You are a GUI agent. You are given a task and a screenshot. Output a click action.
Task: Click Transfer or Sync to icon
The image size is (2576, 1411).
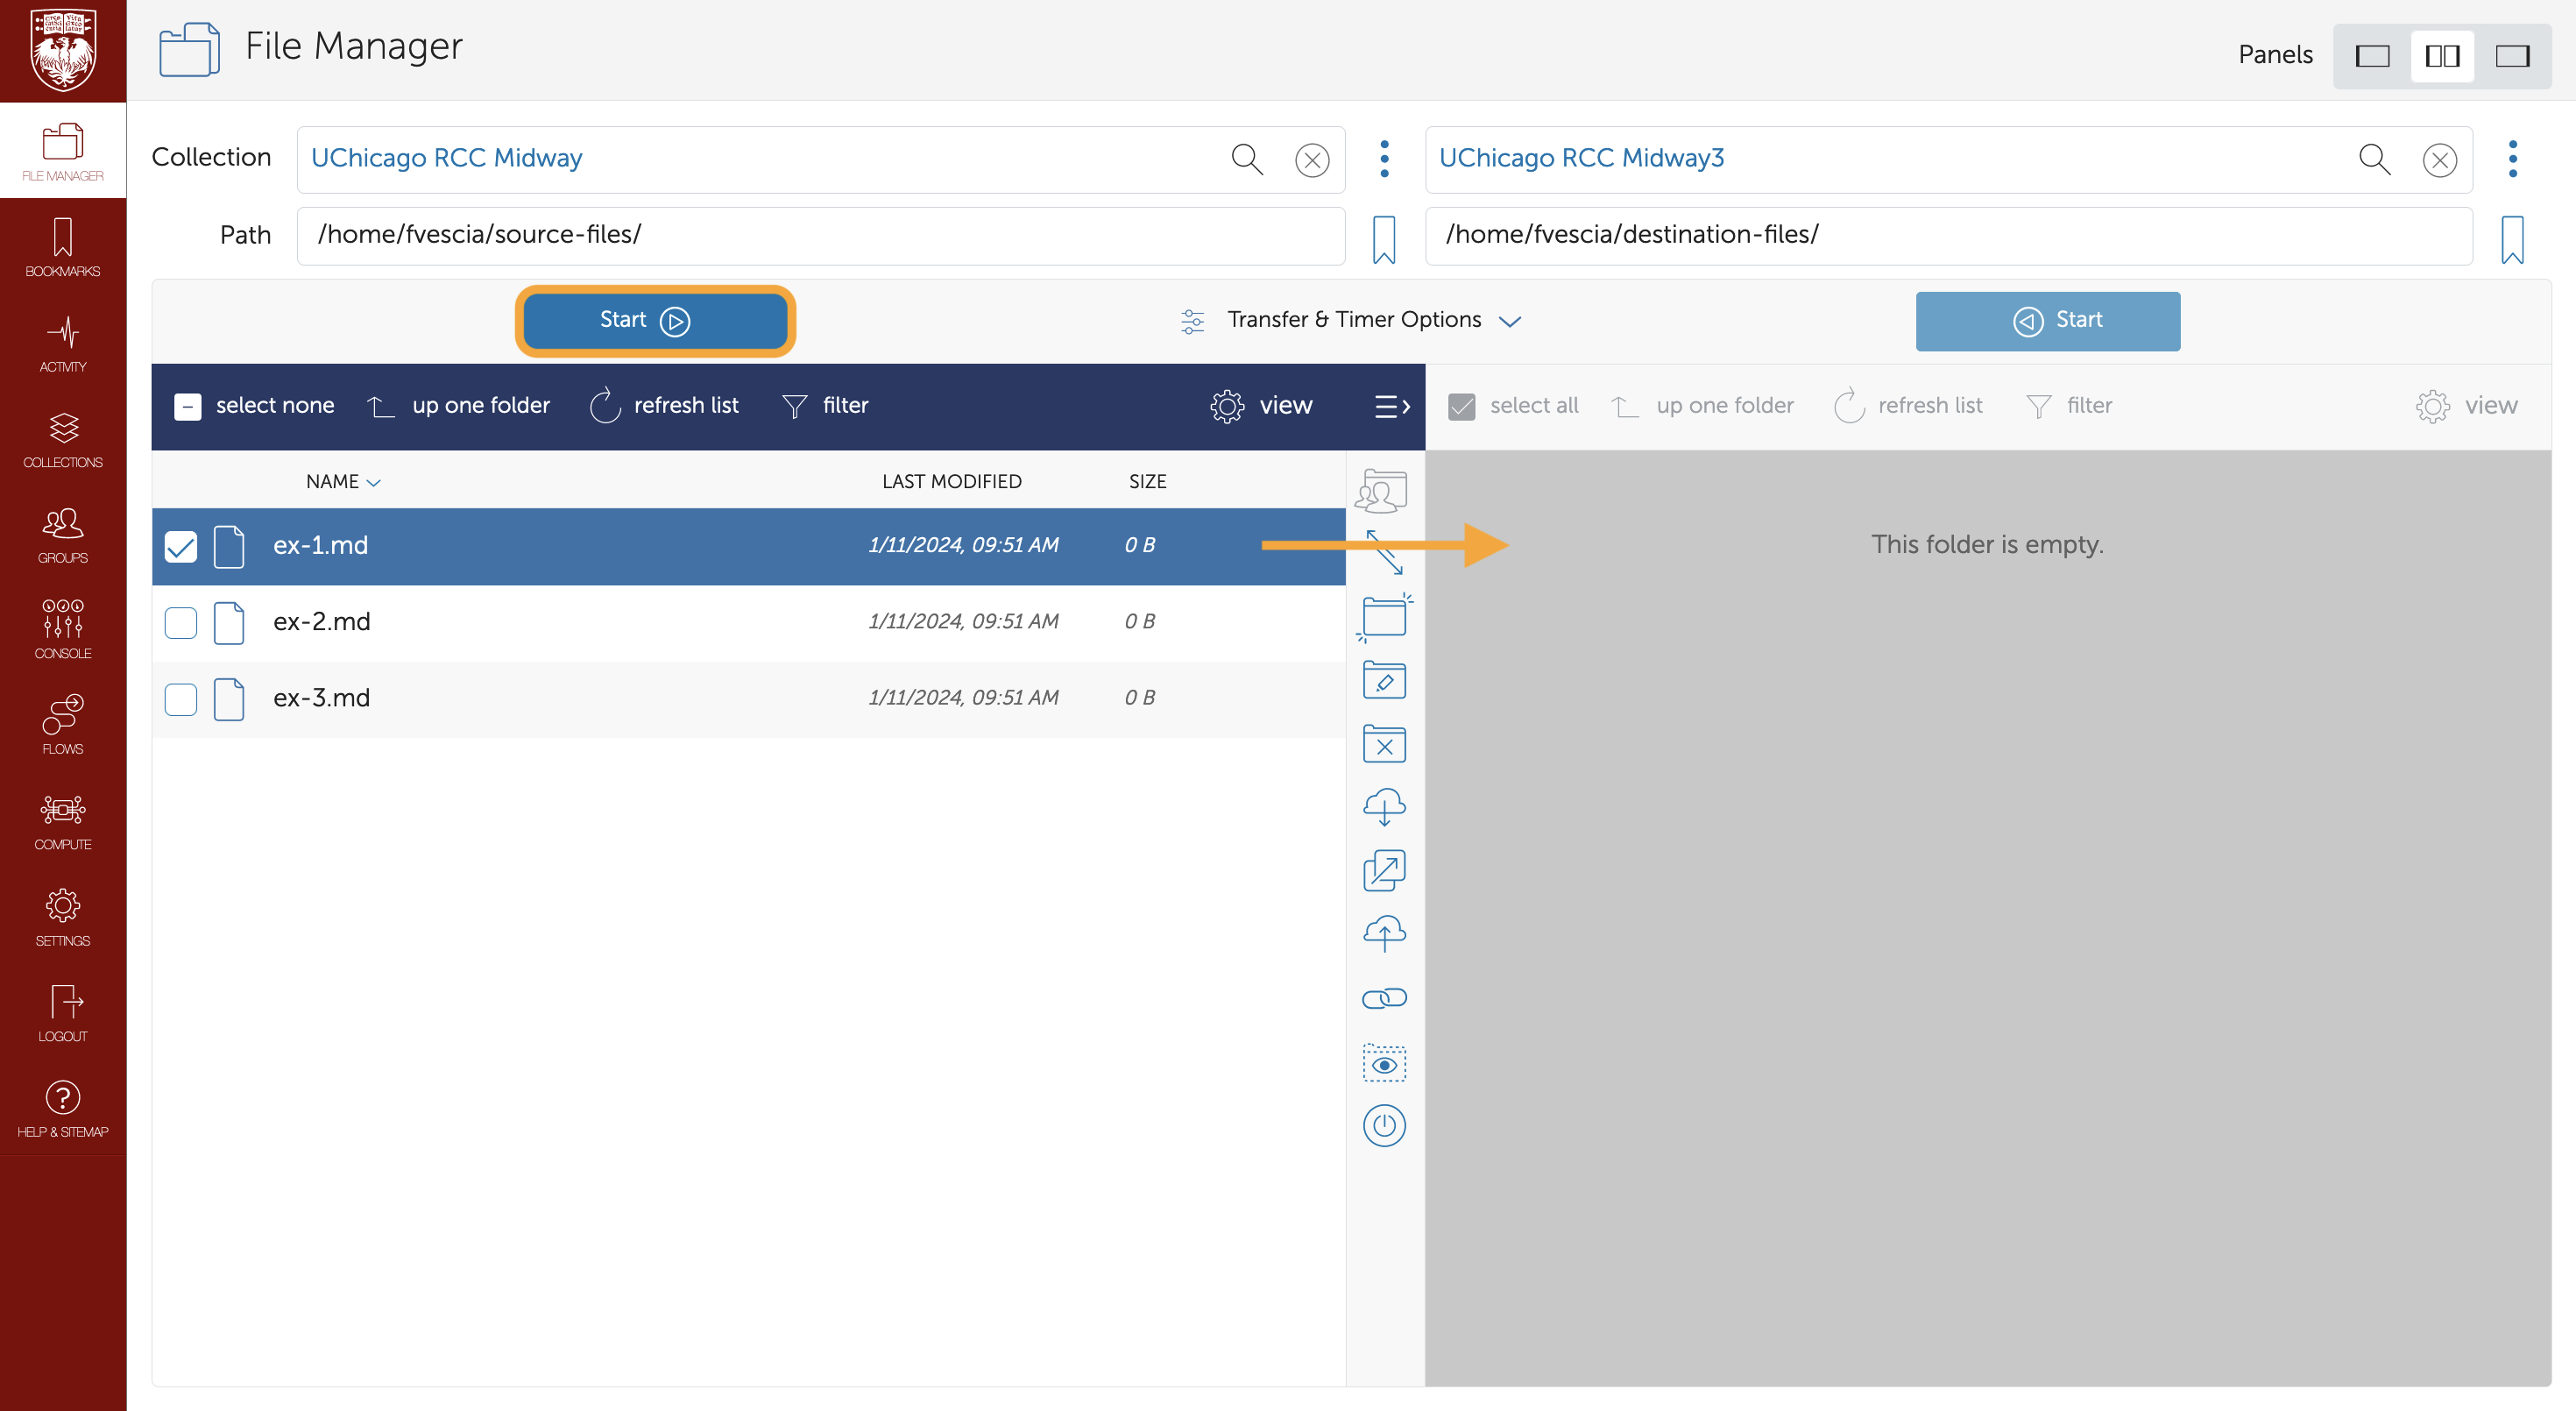(1384, 552)
